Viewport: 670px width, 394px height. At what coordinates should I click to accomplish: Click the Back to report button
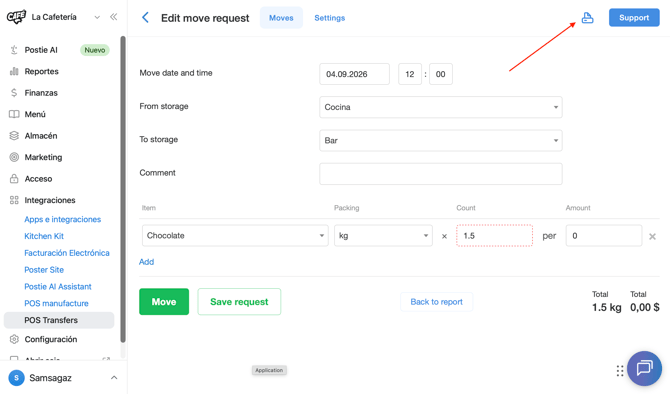(436, 302)
